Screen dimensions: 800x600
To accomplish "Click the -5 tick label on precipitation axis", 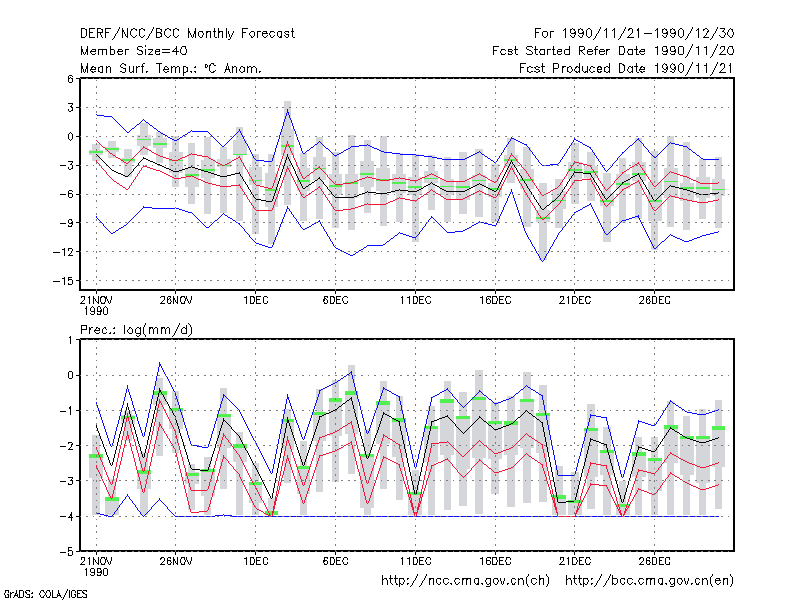I will [x=67, y=552].
